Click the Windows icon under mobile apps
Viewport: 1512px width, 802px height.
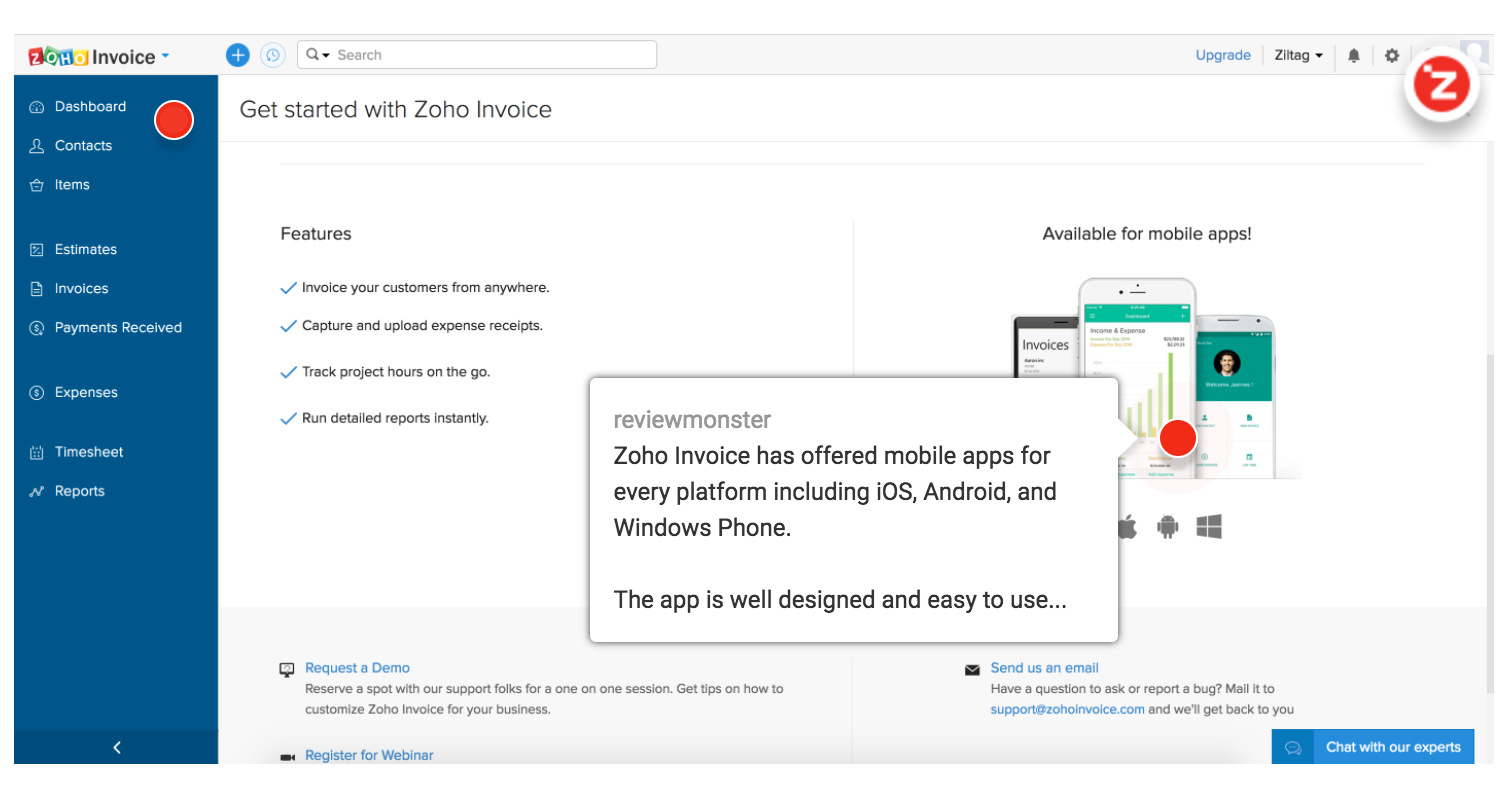click(x=1209, y=527)
